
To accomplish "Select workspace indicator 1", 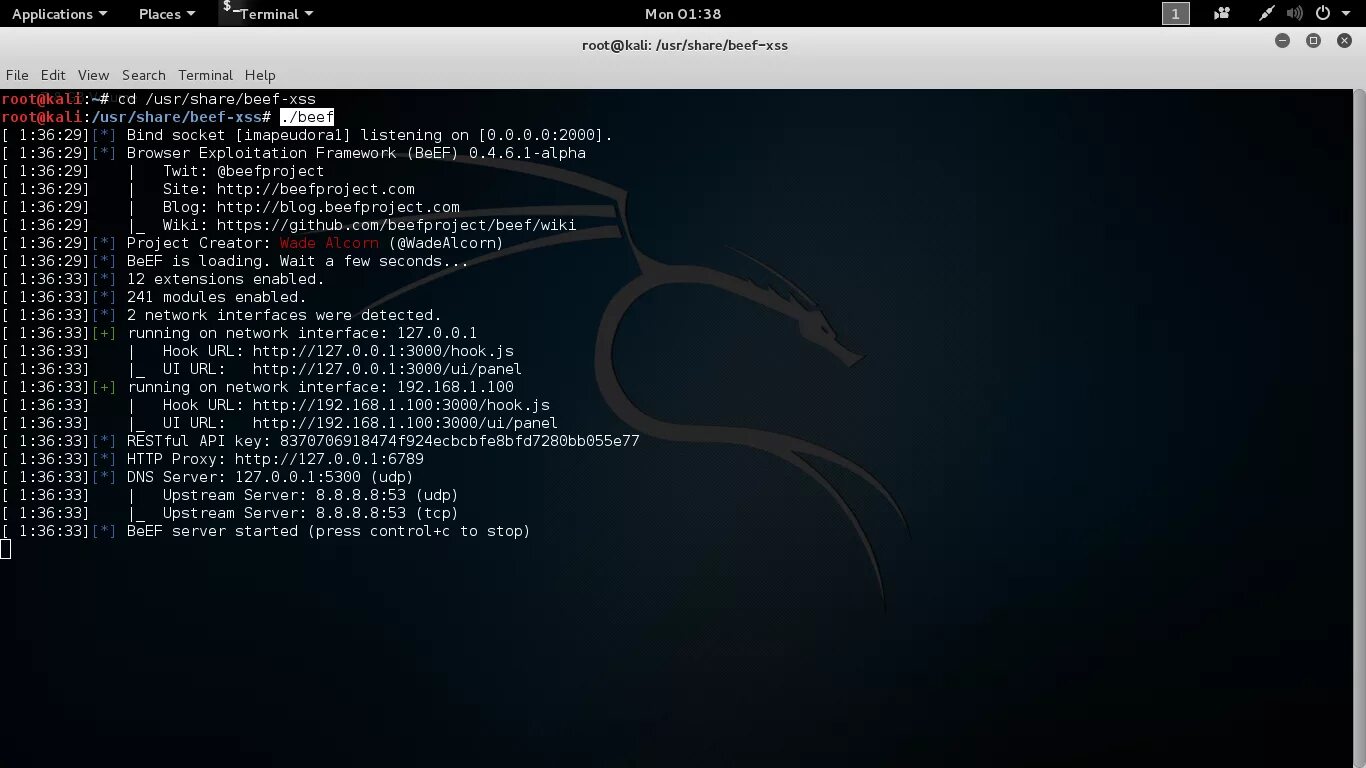I will coord(1175,14).
